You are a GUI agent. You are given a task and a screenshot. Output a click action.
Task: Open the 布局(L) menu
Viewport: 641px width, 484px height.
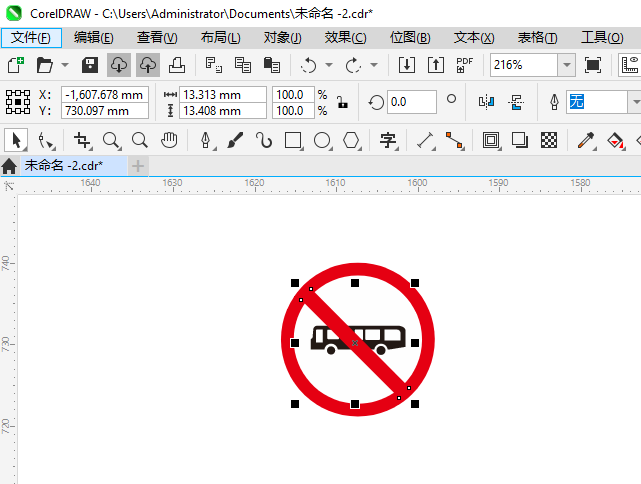pyautogui.click(x=221, y=38)
